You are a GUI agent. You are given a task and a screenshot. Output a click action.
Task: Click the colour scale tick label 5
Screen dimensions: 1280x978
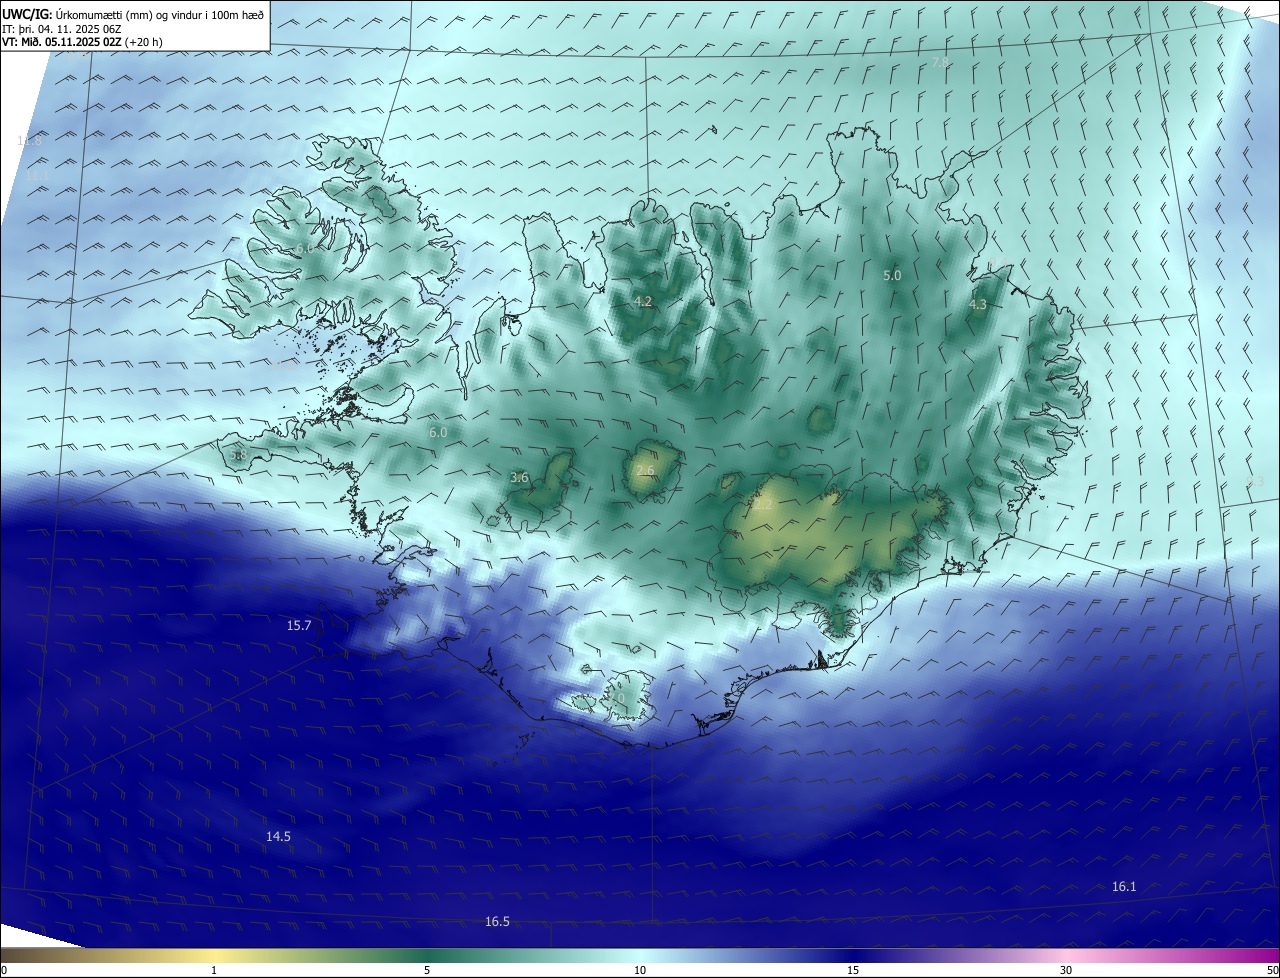(427, 970)
